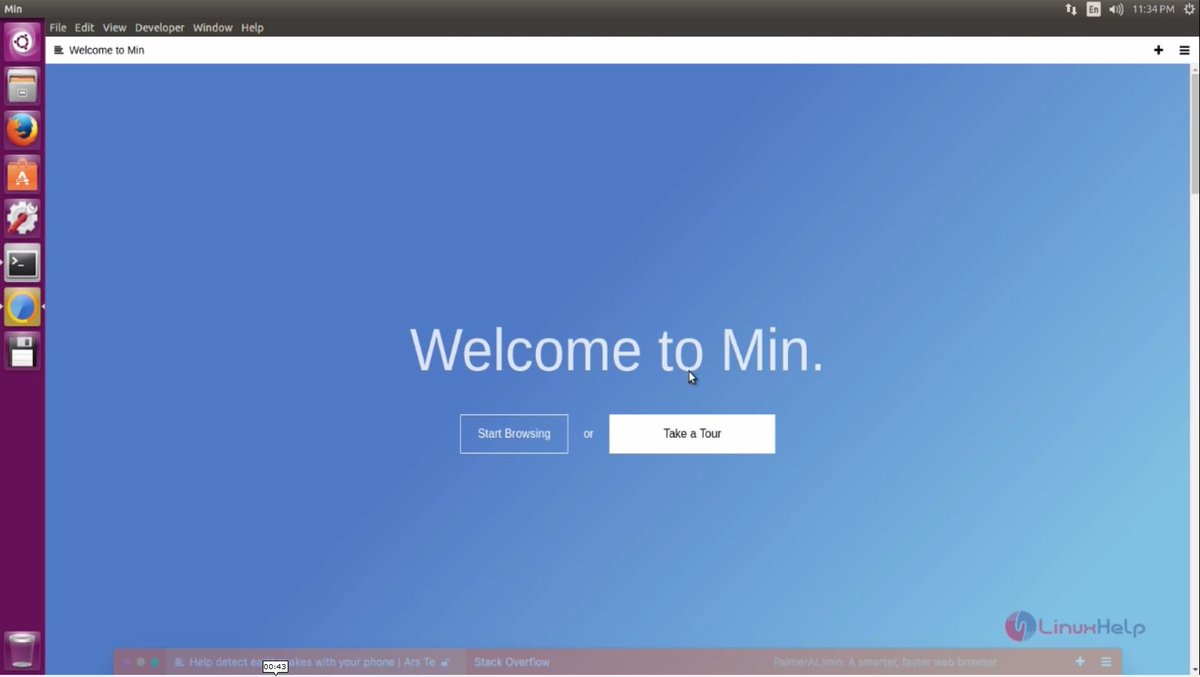The image size is (1200, 677).
Task: Open the Help menu
Action: point(252,28)
